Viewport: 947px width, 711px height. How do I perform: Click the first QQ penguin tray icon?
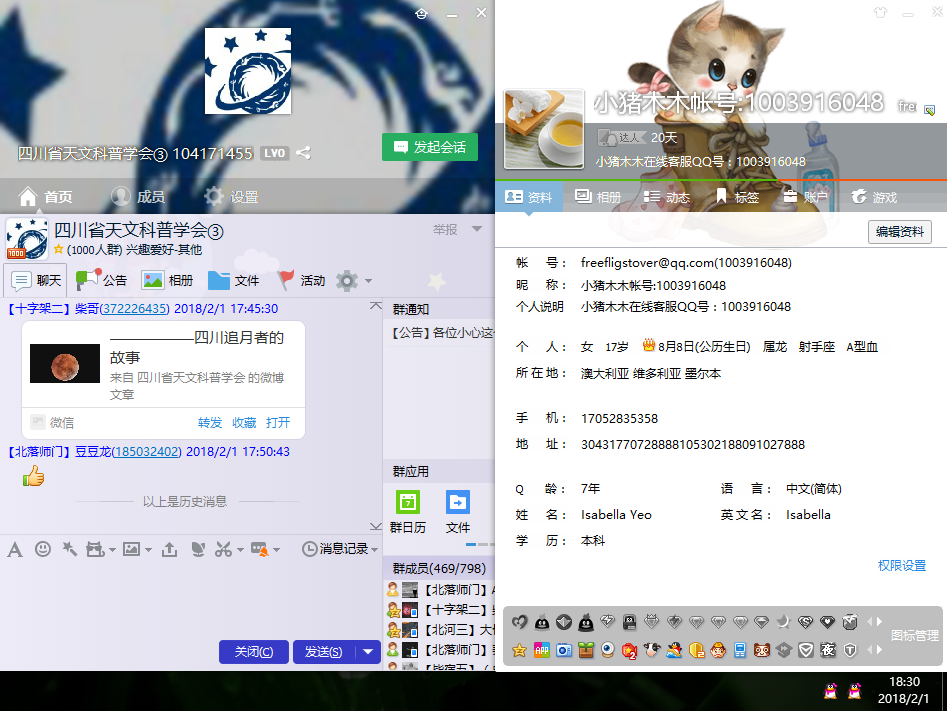point(831,690)
